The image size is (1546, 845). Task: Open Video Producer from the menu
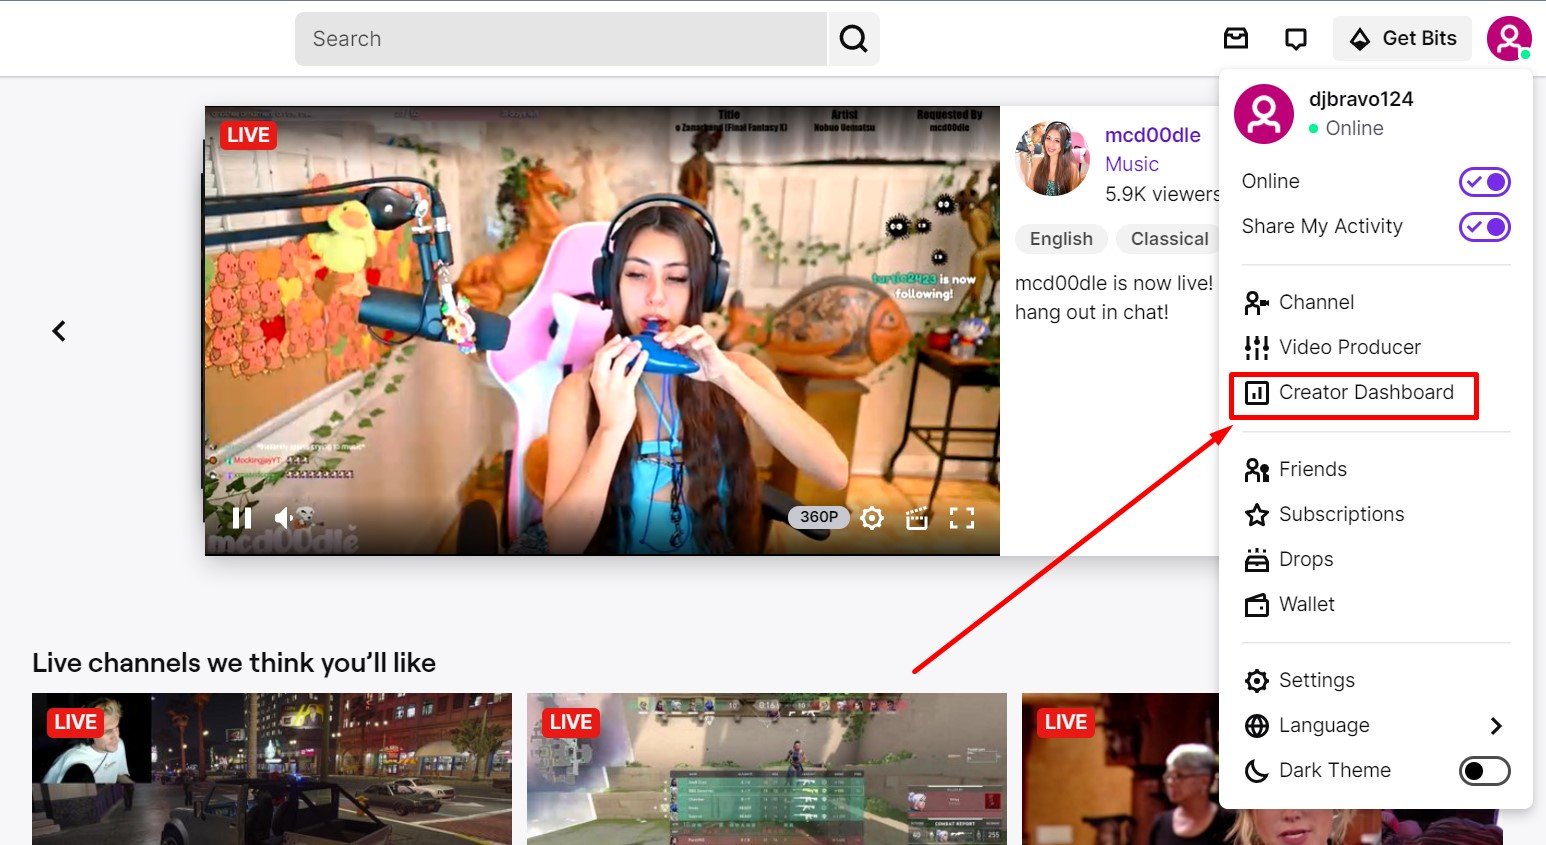pos(1376,347)
